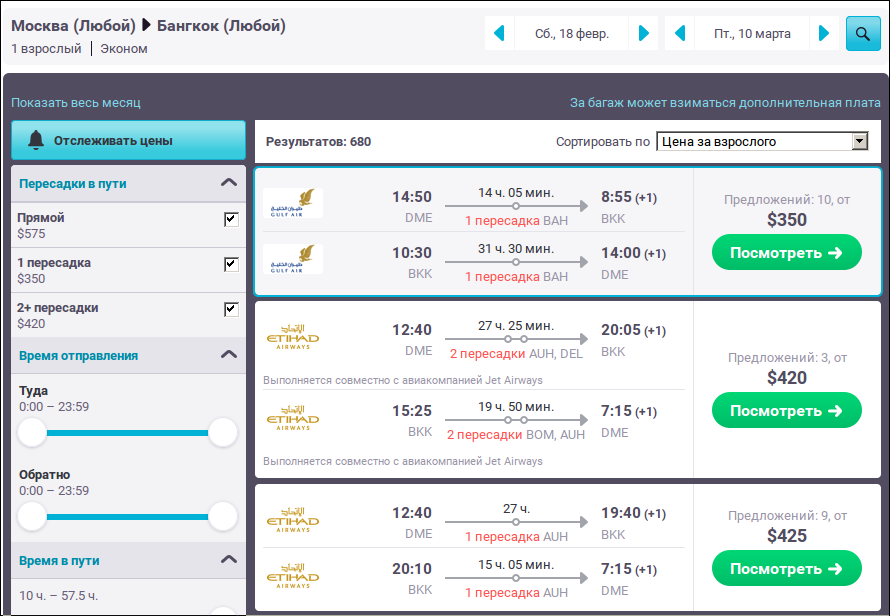Open the Сортировать по dropdown
Image resolution: width=890 pixels, height=616 pixels.
coord(762,141)
